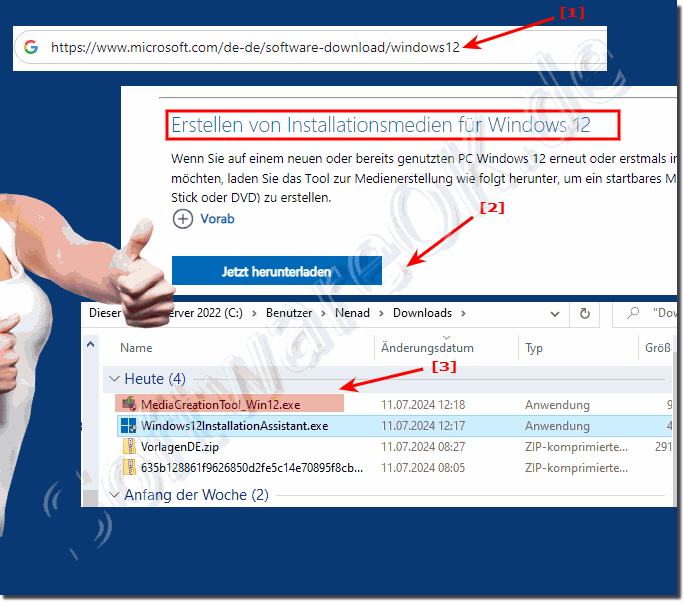Screen dimensions: 684x602
Task: Click the date 11.07.2024 12:18
Action: tap(423, 405)
